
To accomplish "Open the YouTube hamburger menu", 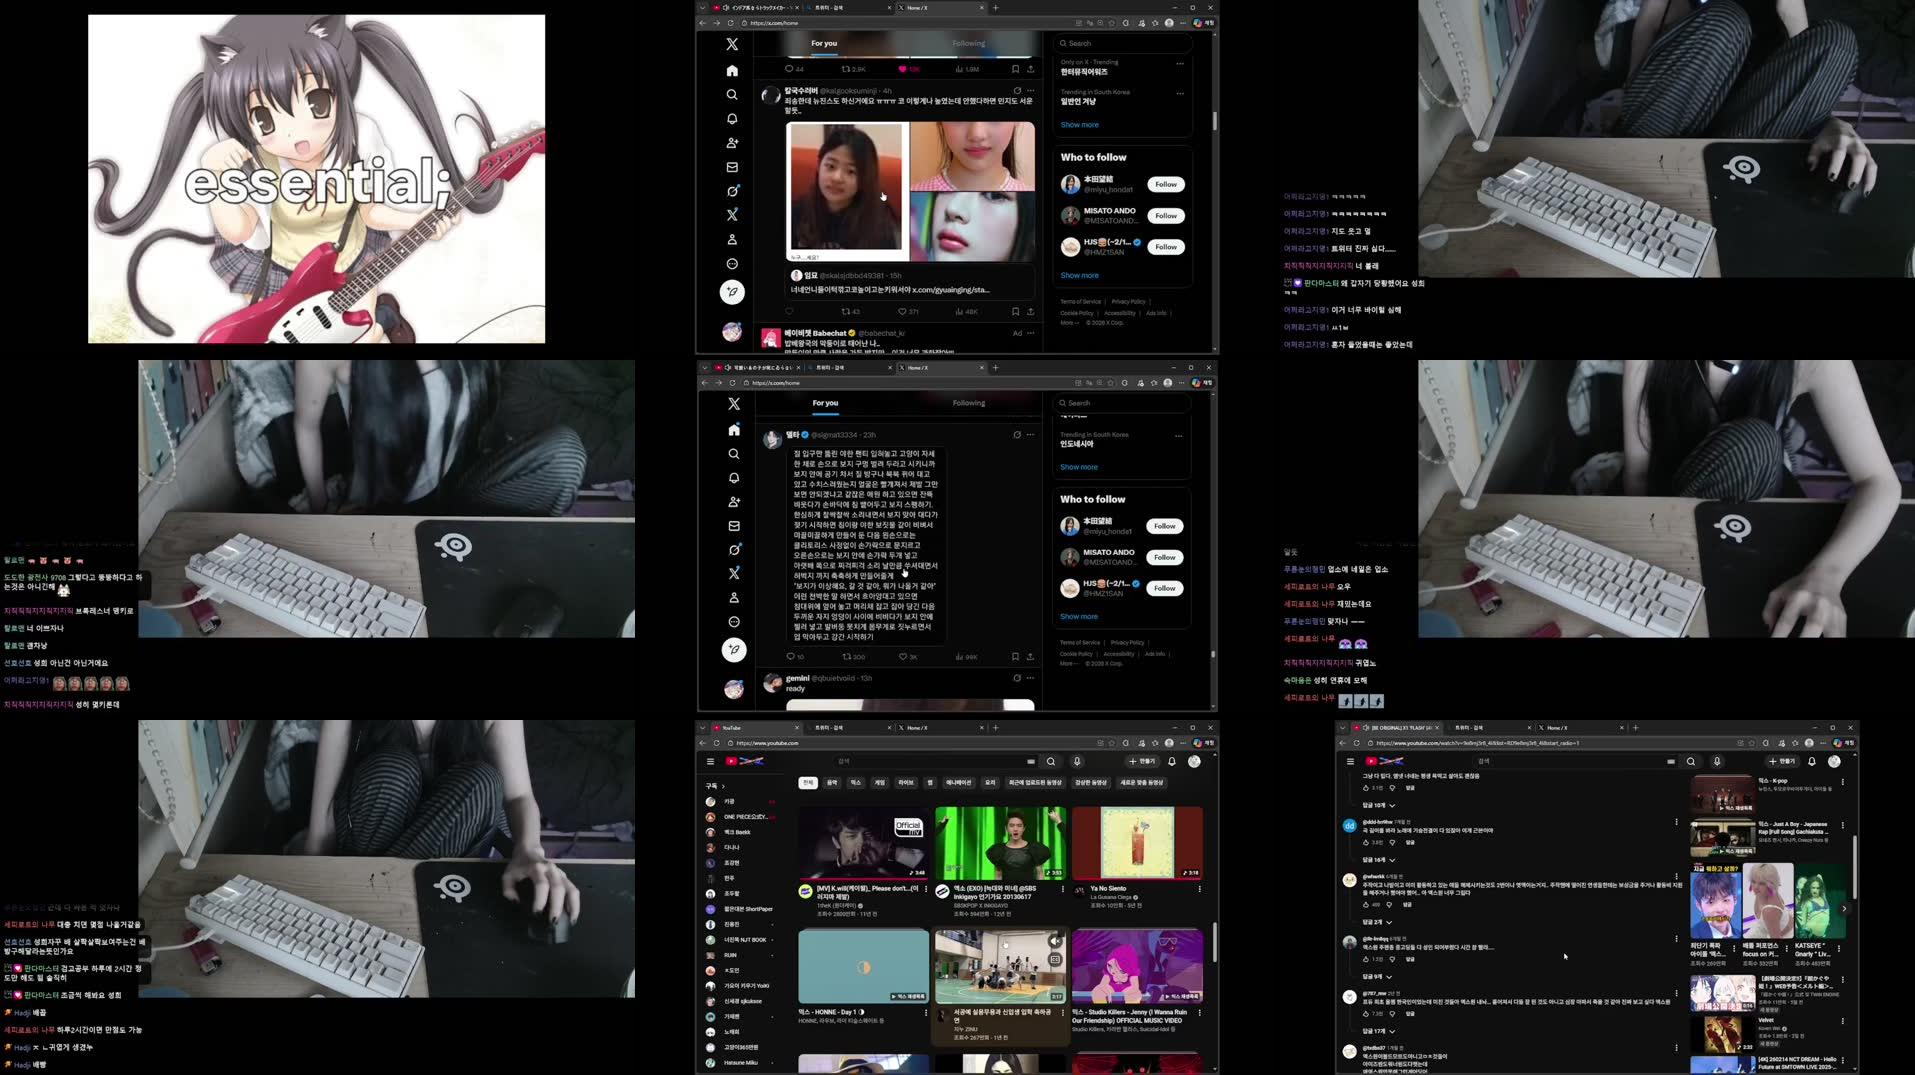I will 710,761.
